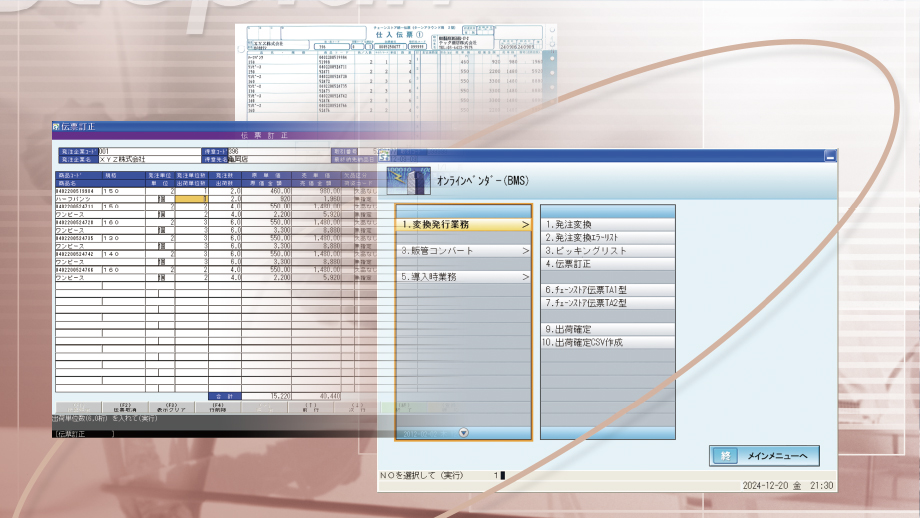Click the circular down-arrow icon under the left menu
Viewport: 920px width, 518px height.
463,432
